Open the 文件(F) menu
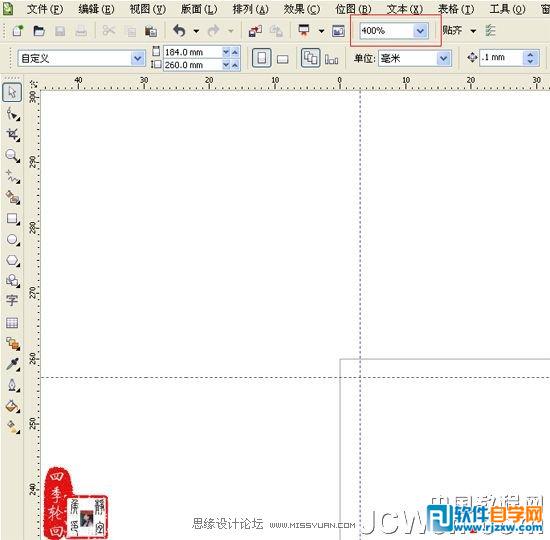Viewport: 550px width, 540px height. (45, 9)
